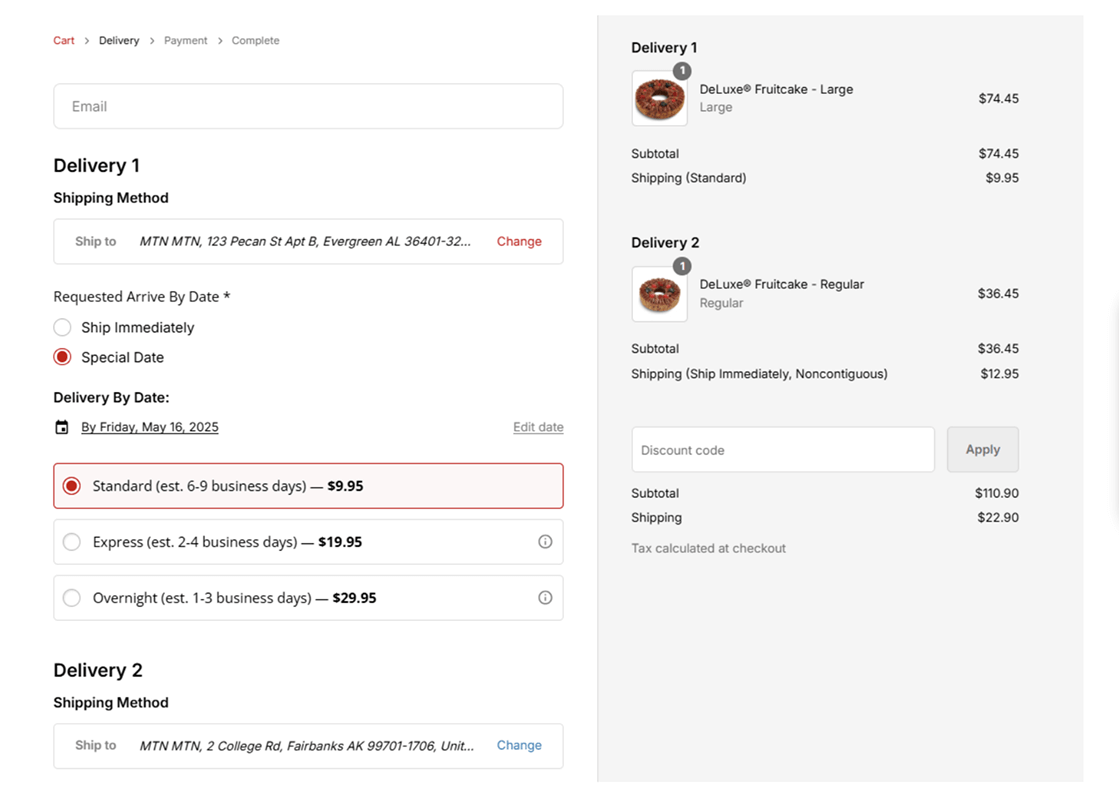Choose Overnight shipping at $29.95
This screenshot has width=1119, height=808.
tap(308, 597)
